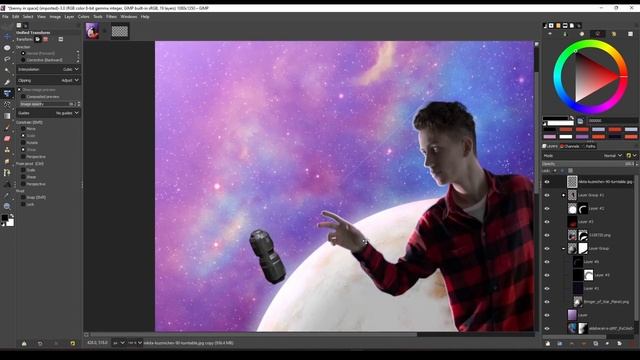Set transform target to Selection icon
This screenshot has width=640, height=360.
point(45,39)
